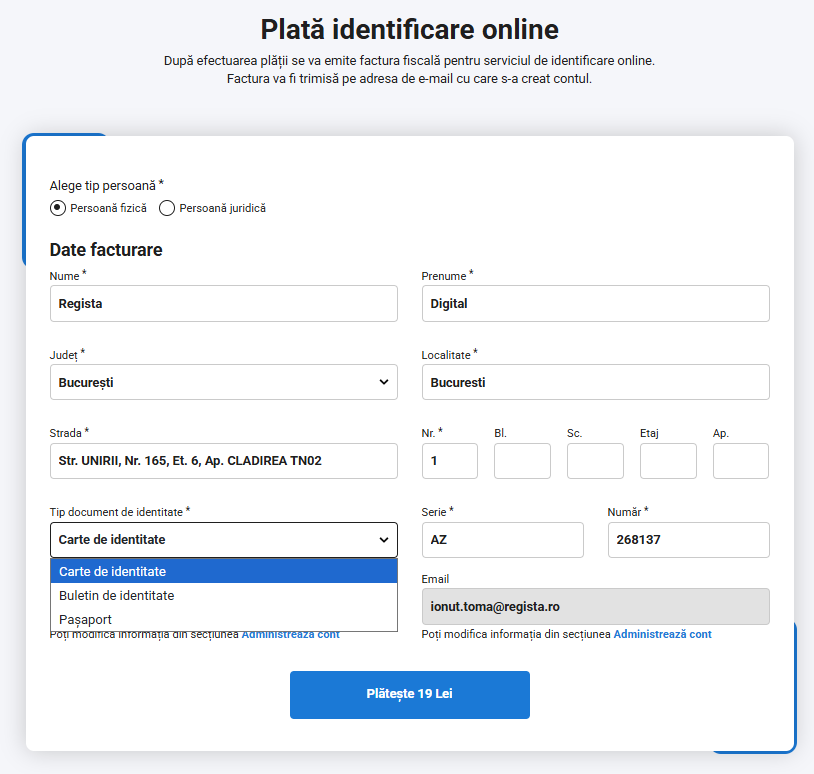Click the Bl. input field
This screenshot has height=774, width=814.
tap(522, 461)
